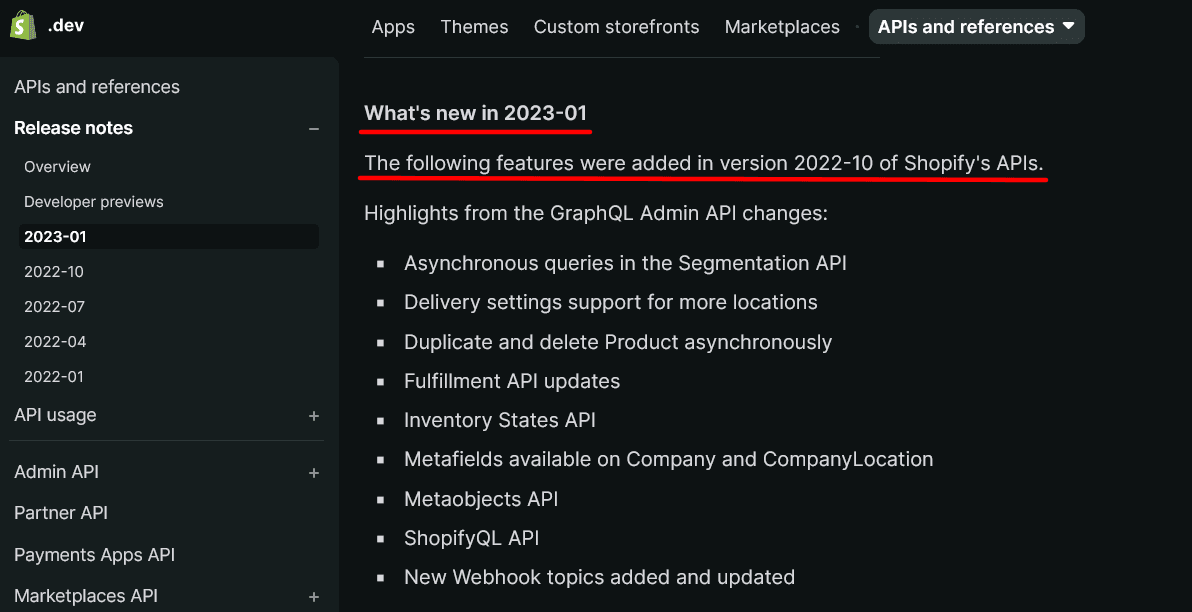The width and height of the screenshot is (1192, 612).
Task: Click the APIs and references sidebar heading
Action: coord(96,87)
